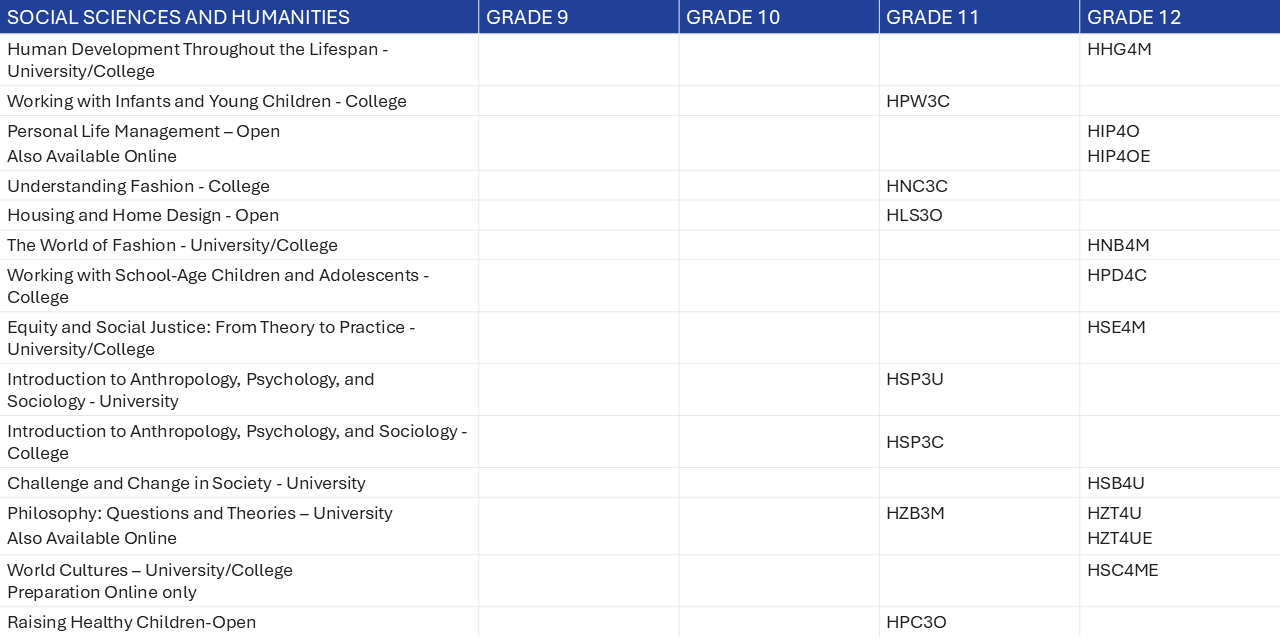Click course code HNB4M

[1118, 245]
